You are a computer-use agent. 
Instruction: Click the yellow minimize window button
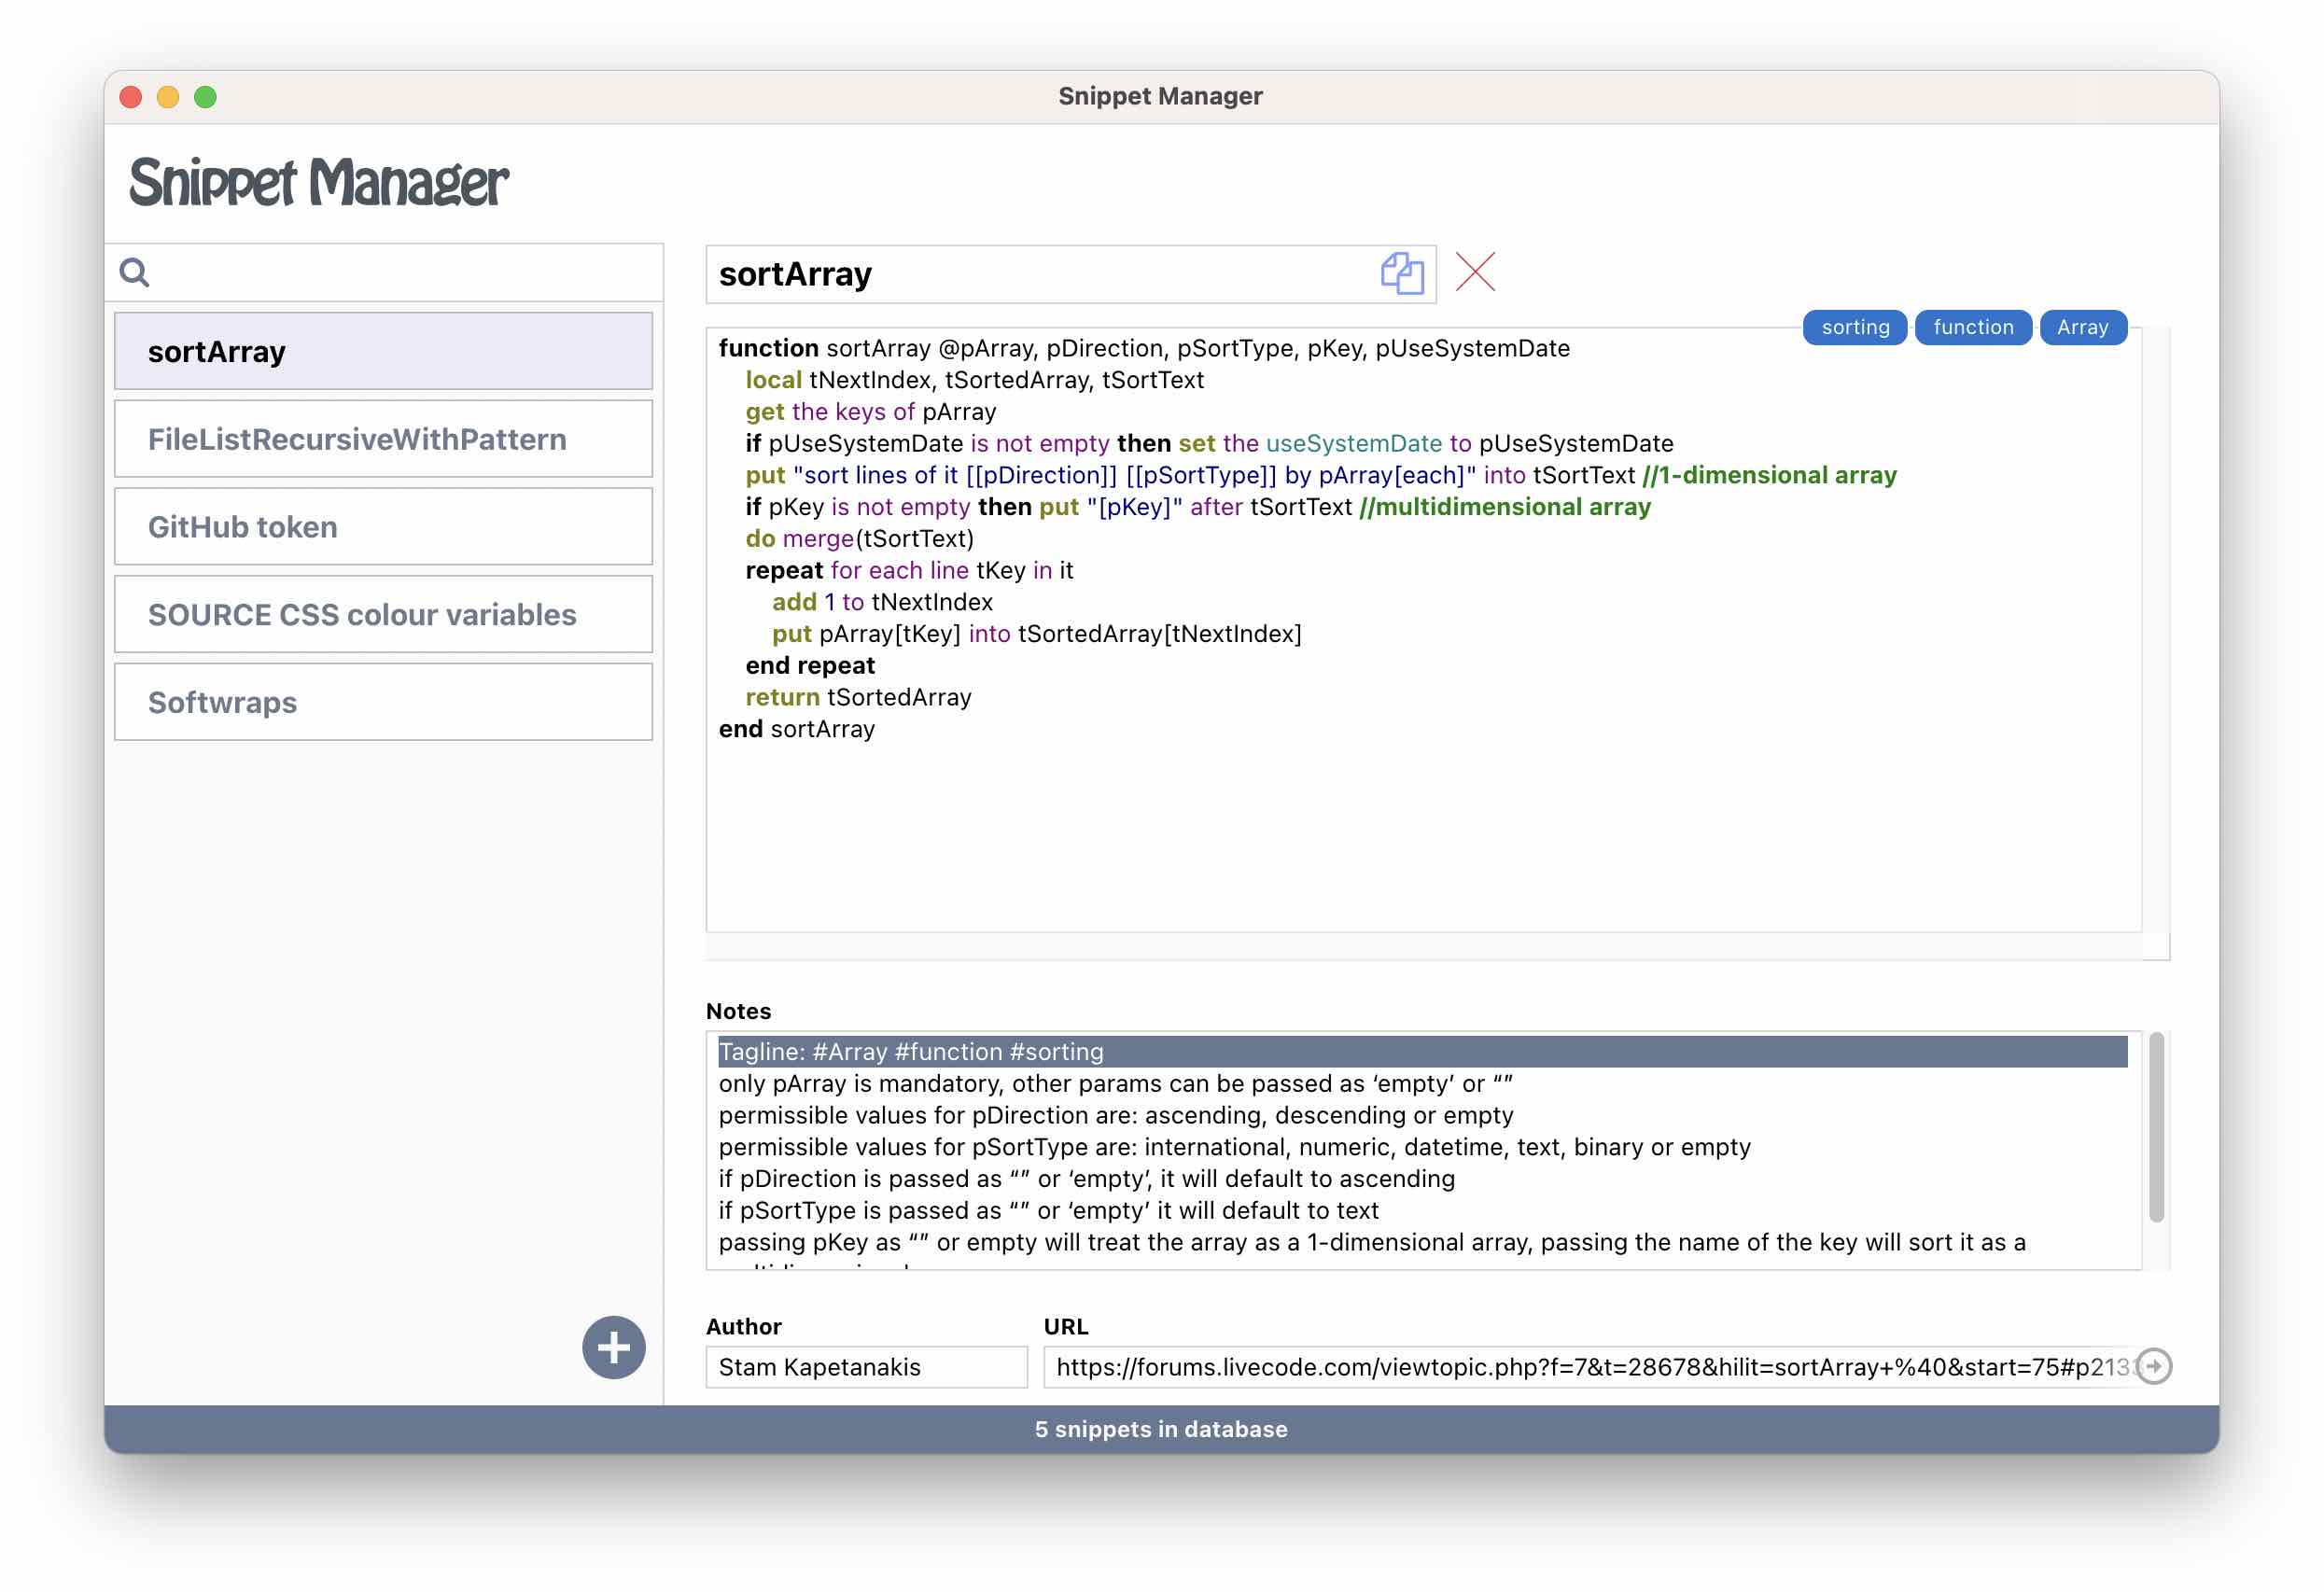coord(168,97)
